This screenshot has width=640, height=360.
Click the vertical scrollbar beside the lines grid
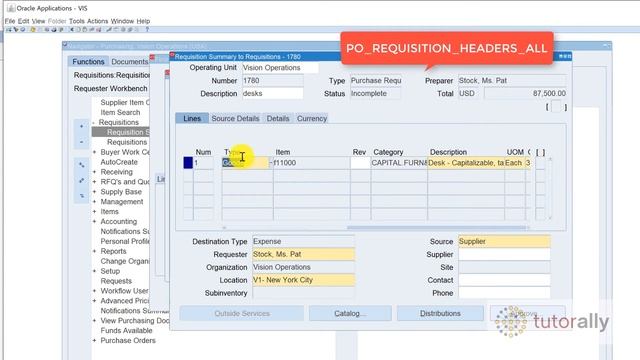click(550, 189)
